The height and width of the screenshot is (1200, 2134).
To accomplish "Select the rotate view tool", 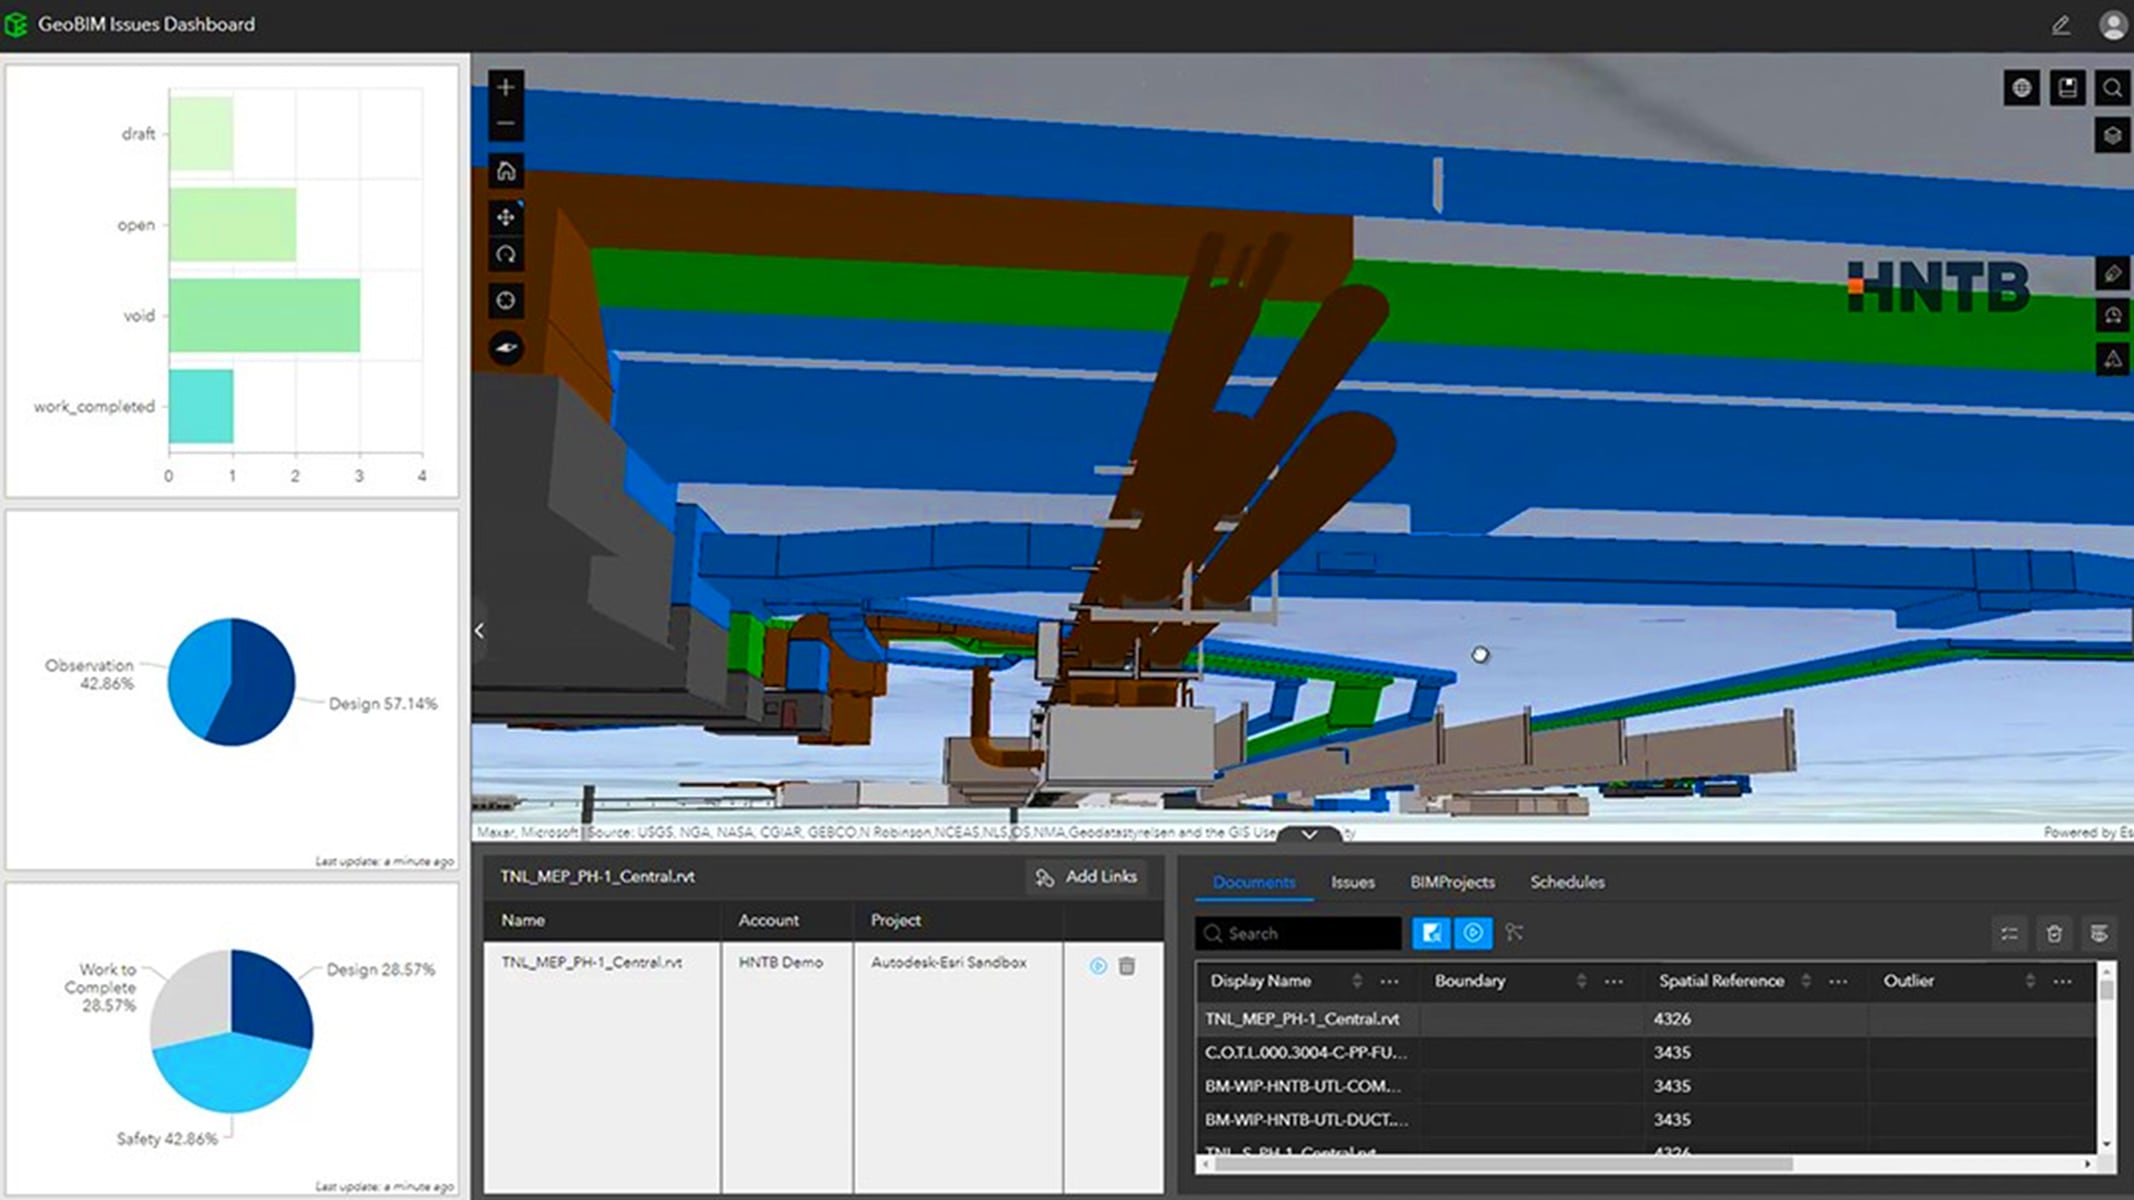I will [x=506, y=255].
